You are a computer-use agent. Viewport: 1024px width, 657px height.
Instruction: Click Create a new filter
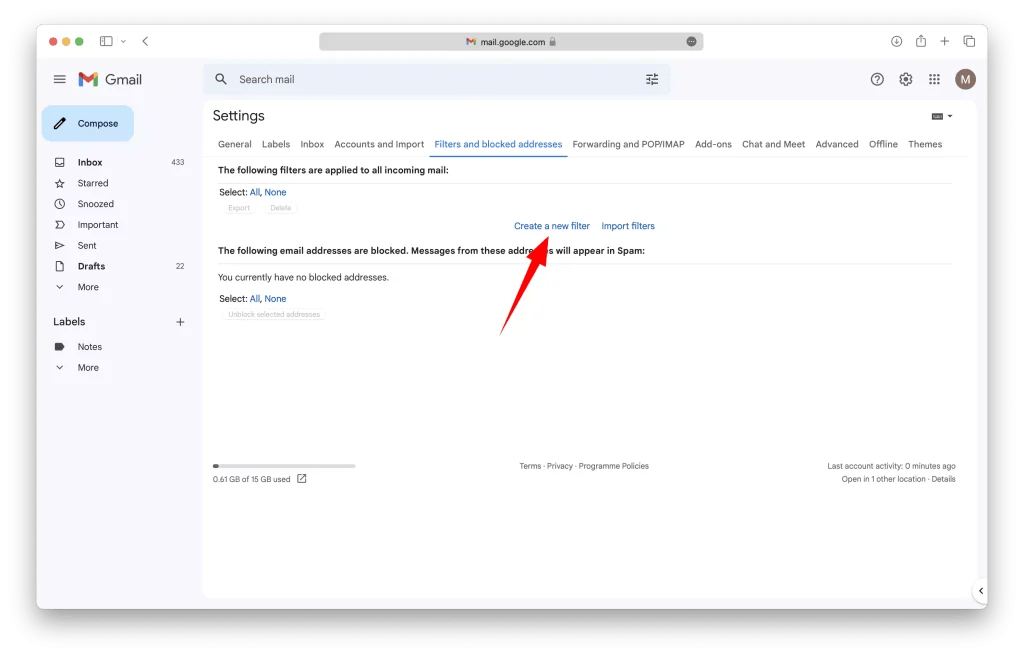click(552, 225)
